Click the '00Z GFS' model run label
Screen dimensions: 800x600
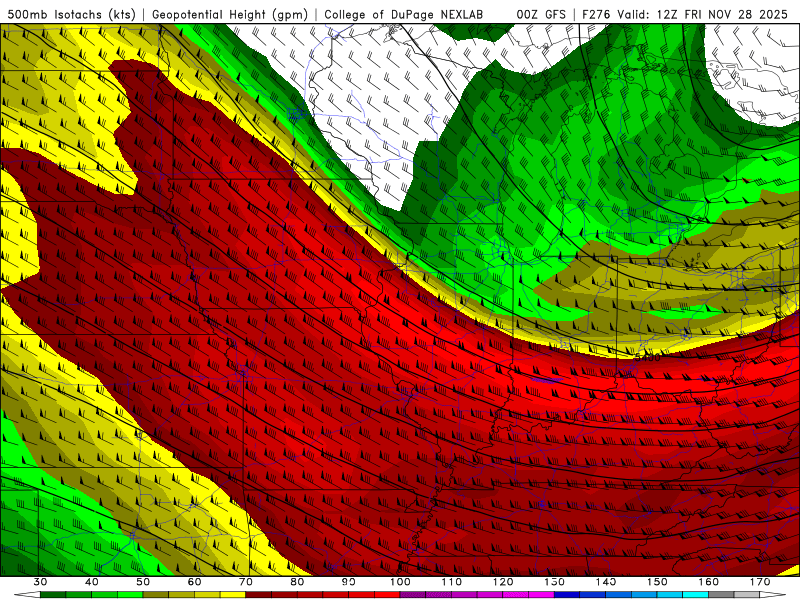[541, 15]
